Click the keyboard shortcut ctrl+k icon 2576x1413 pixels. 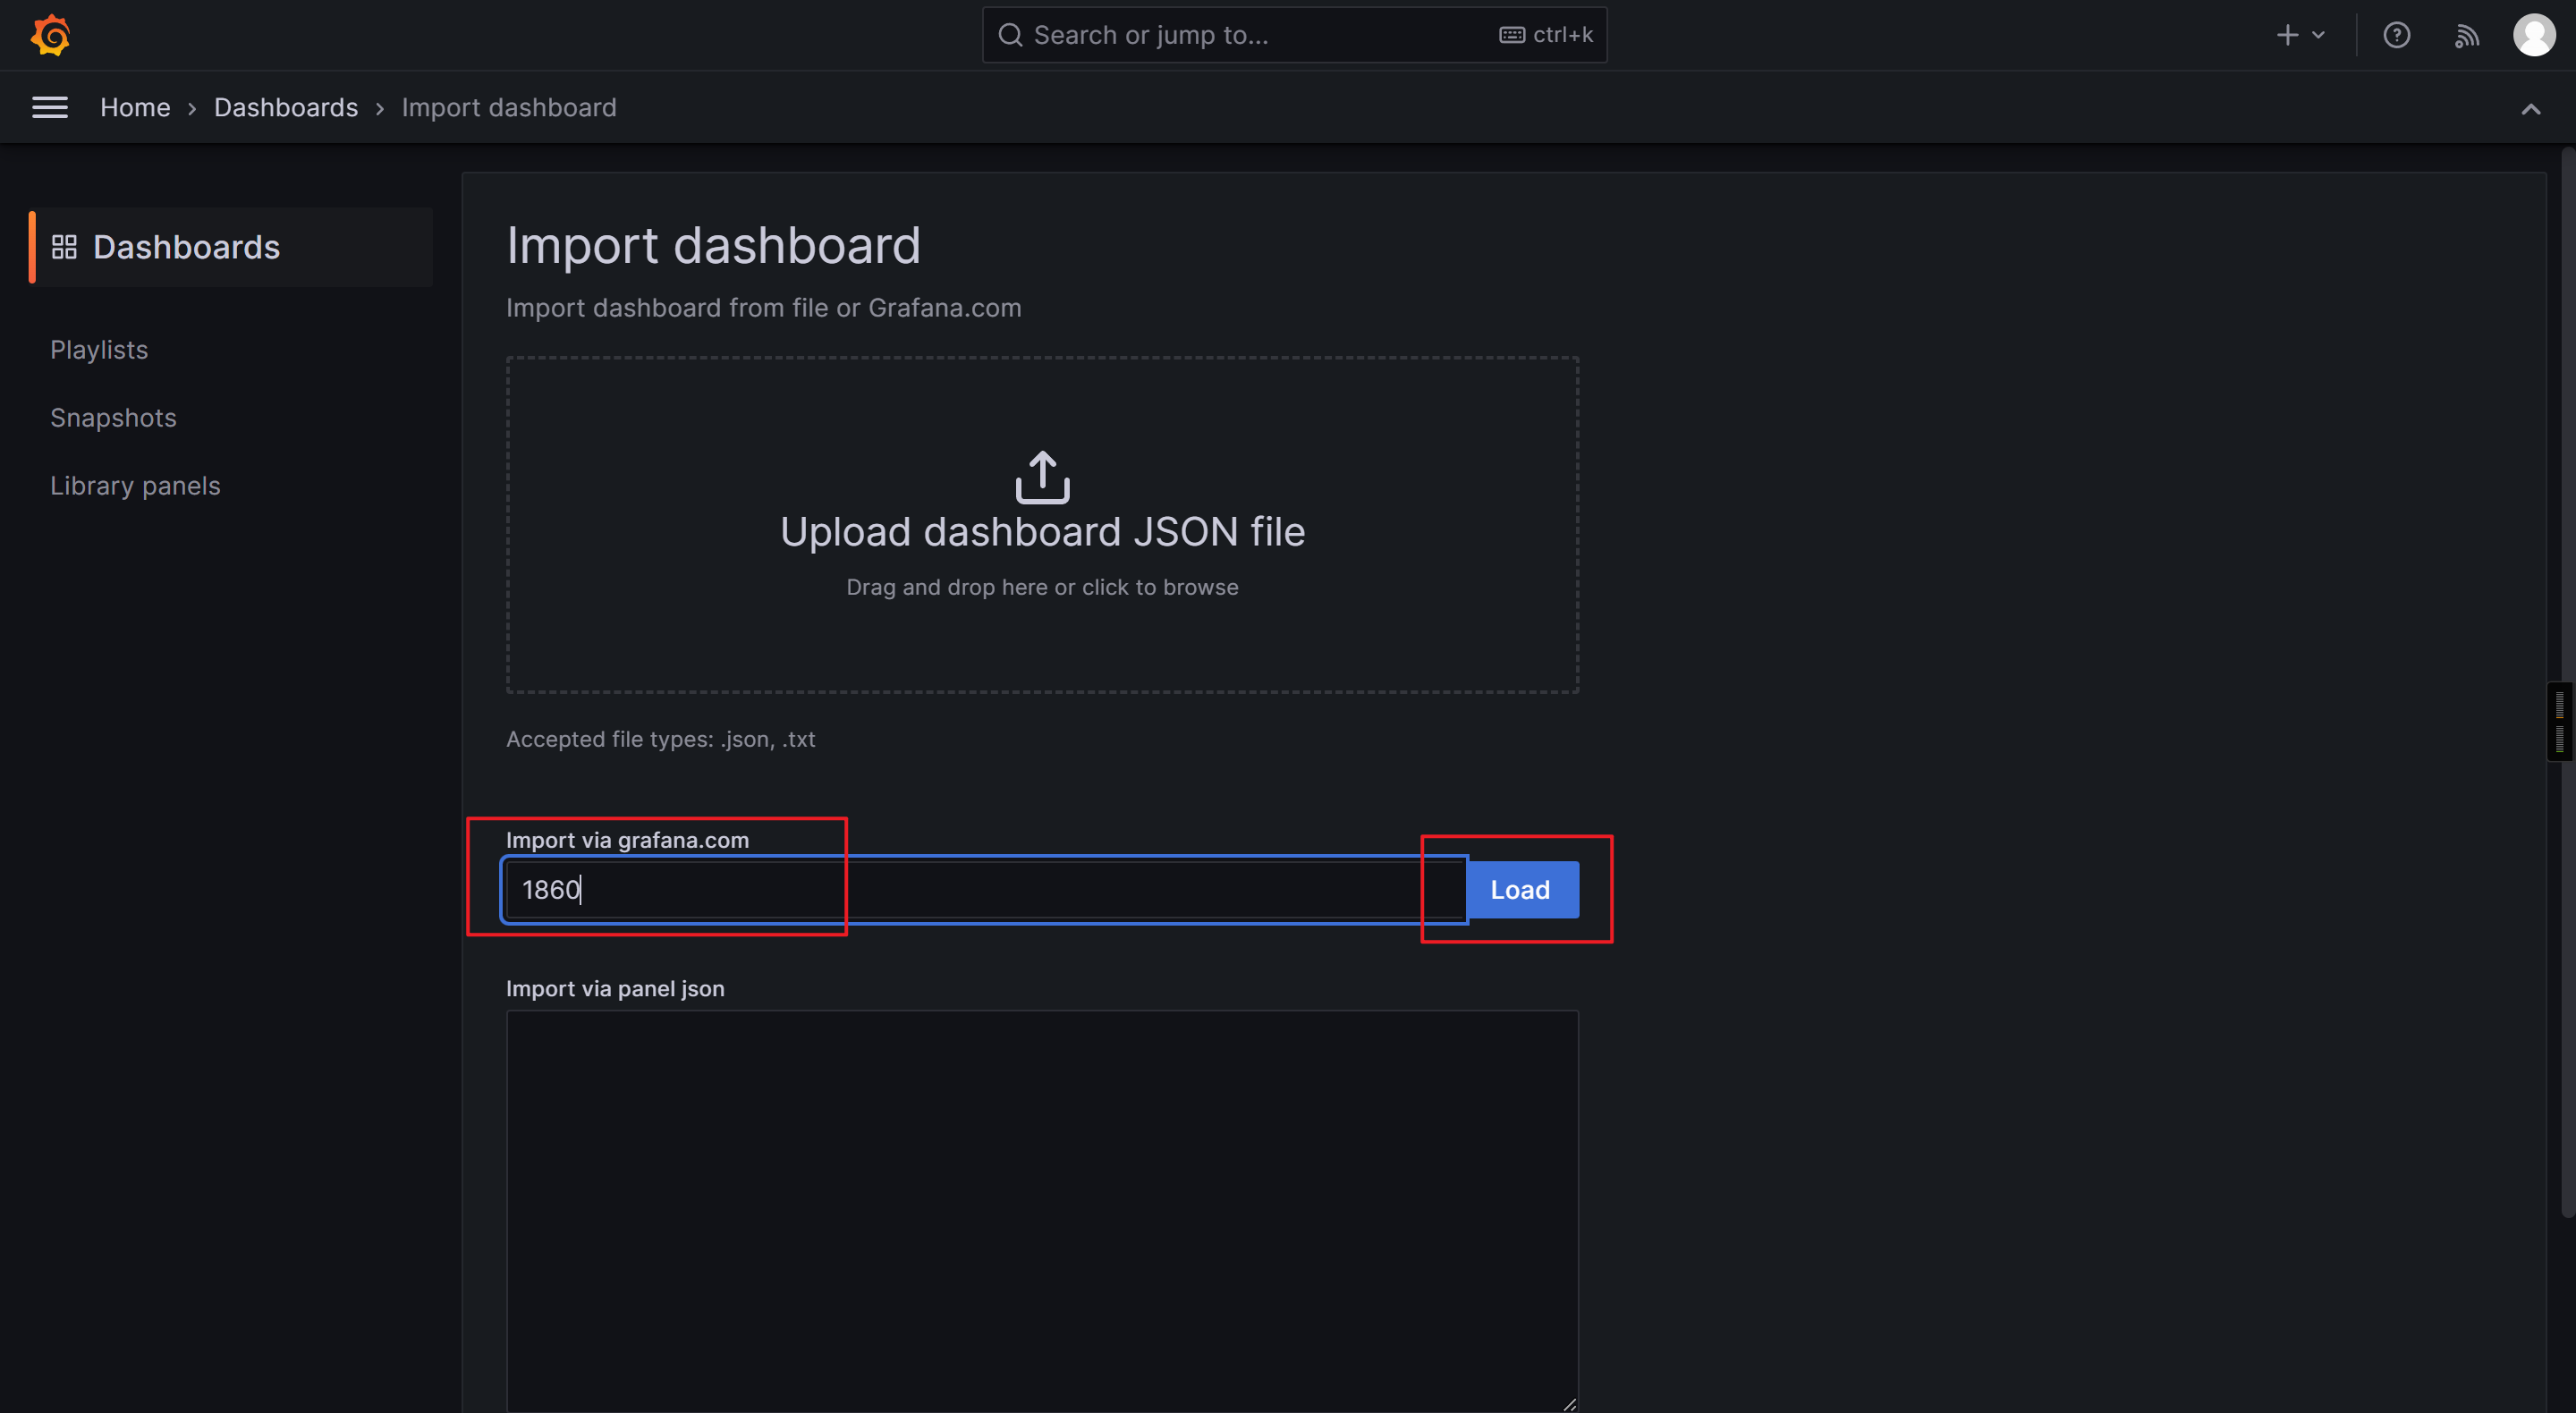click(1512, 36)
